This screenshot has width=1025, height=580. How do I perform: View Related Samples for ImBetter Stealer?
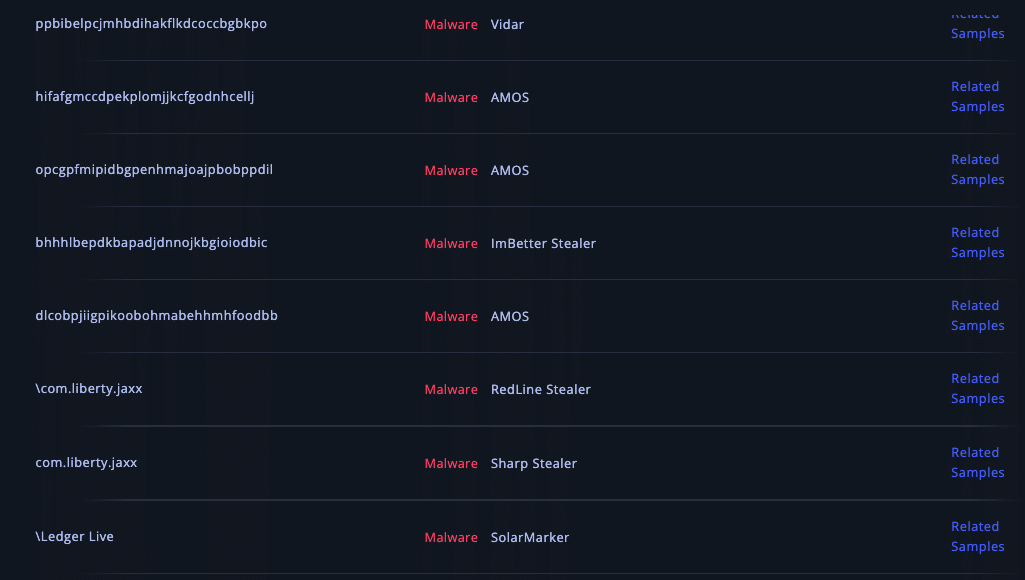[977, 243]
